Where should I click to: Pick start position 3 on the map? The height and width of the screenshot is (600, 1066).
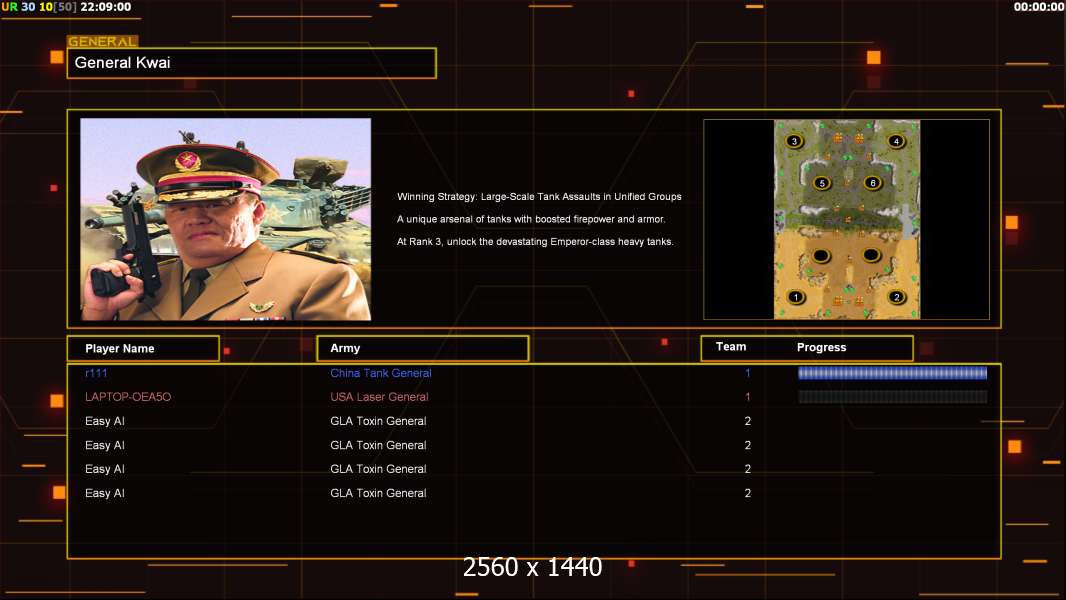(794, 141)
